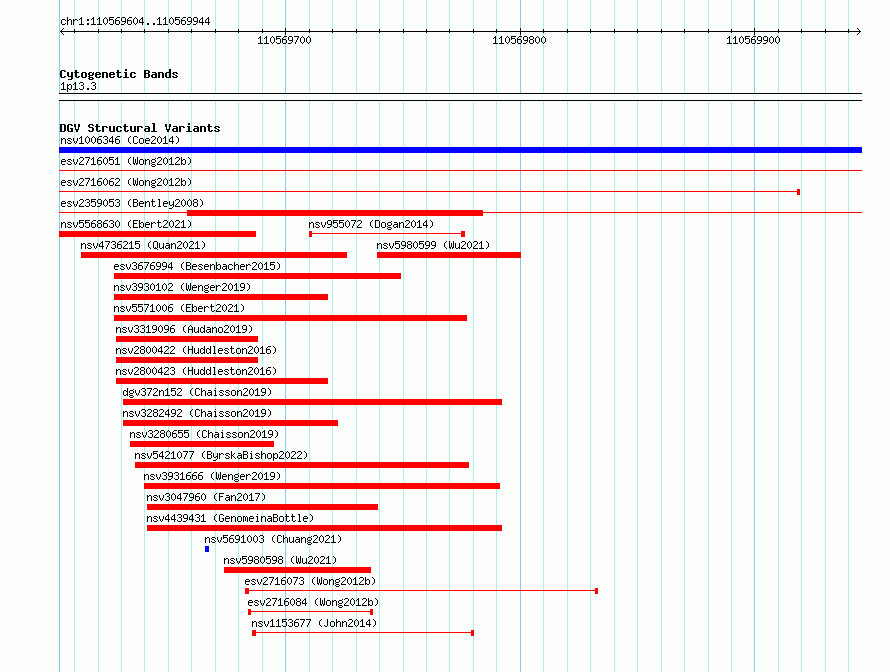This screenshot has height=672, width=890.
Task: Click right end marker of esv2716062
Action: click(799, 192)
